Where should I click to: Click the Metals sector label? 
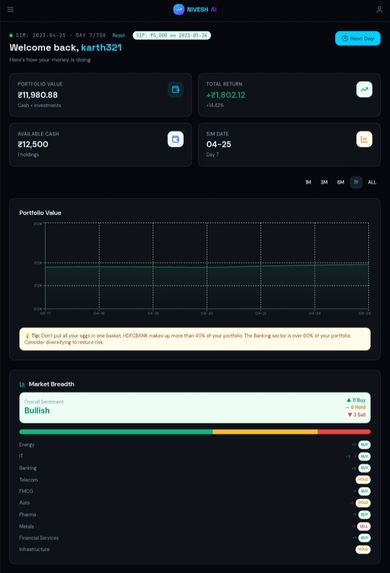(26, 526)
